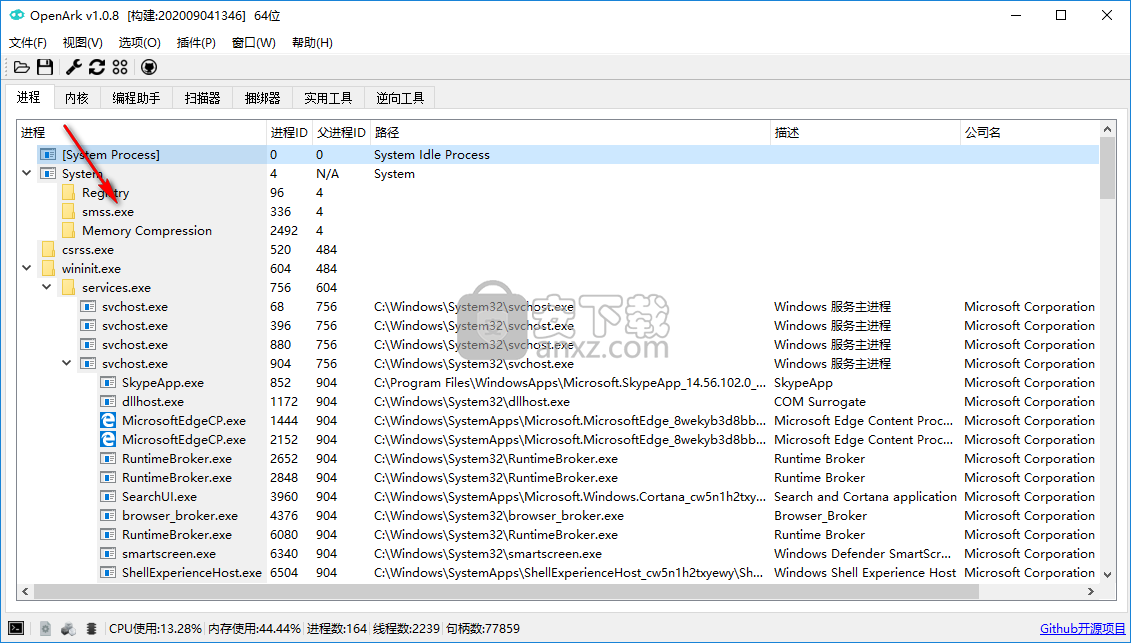The height and width of the screenshot is (643, 1131).
Task: Click the Edge icon for process 2152
Action: point(107,439)
